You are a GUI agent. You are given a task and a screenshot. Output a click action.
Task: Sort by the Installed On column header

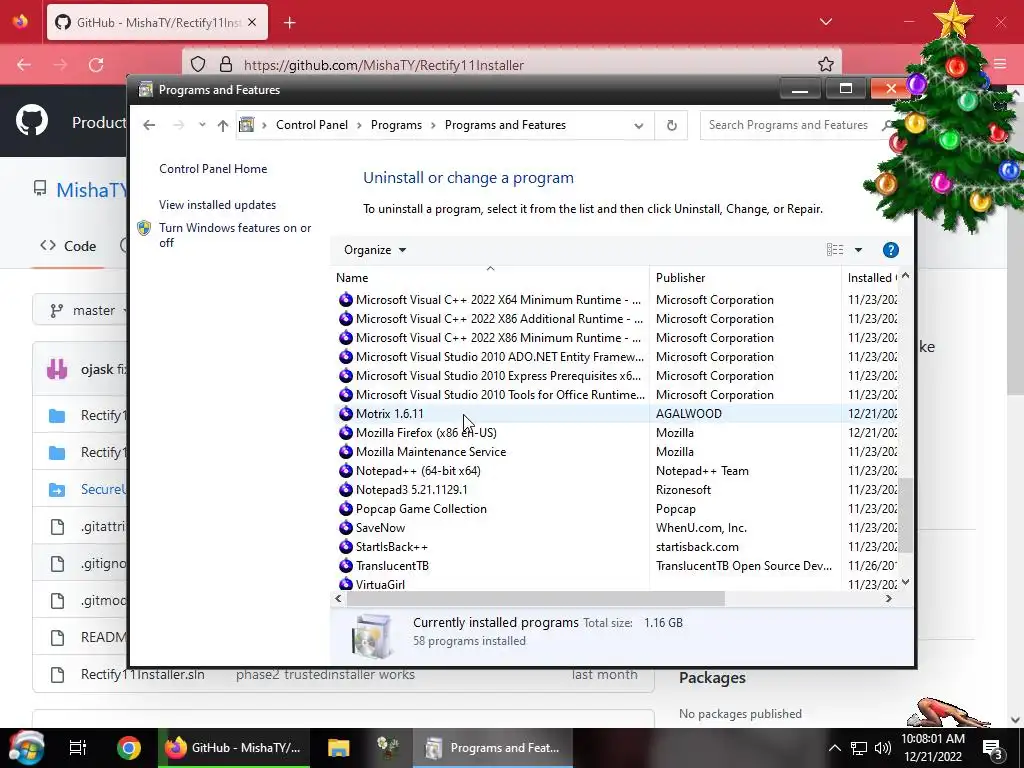[871, 278]
